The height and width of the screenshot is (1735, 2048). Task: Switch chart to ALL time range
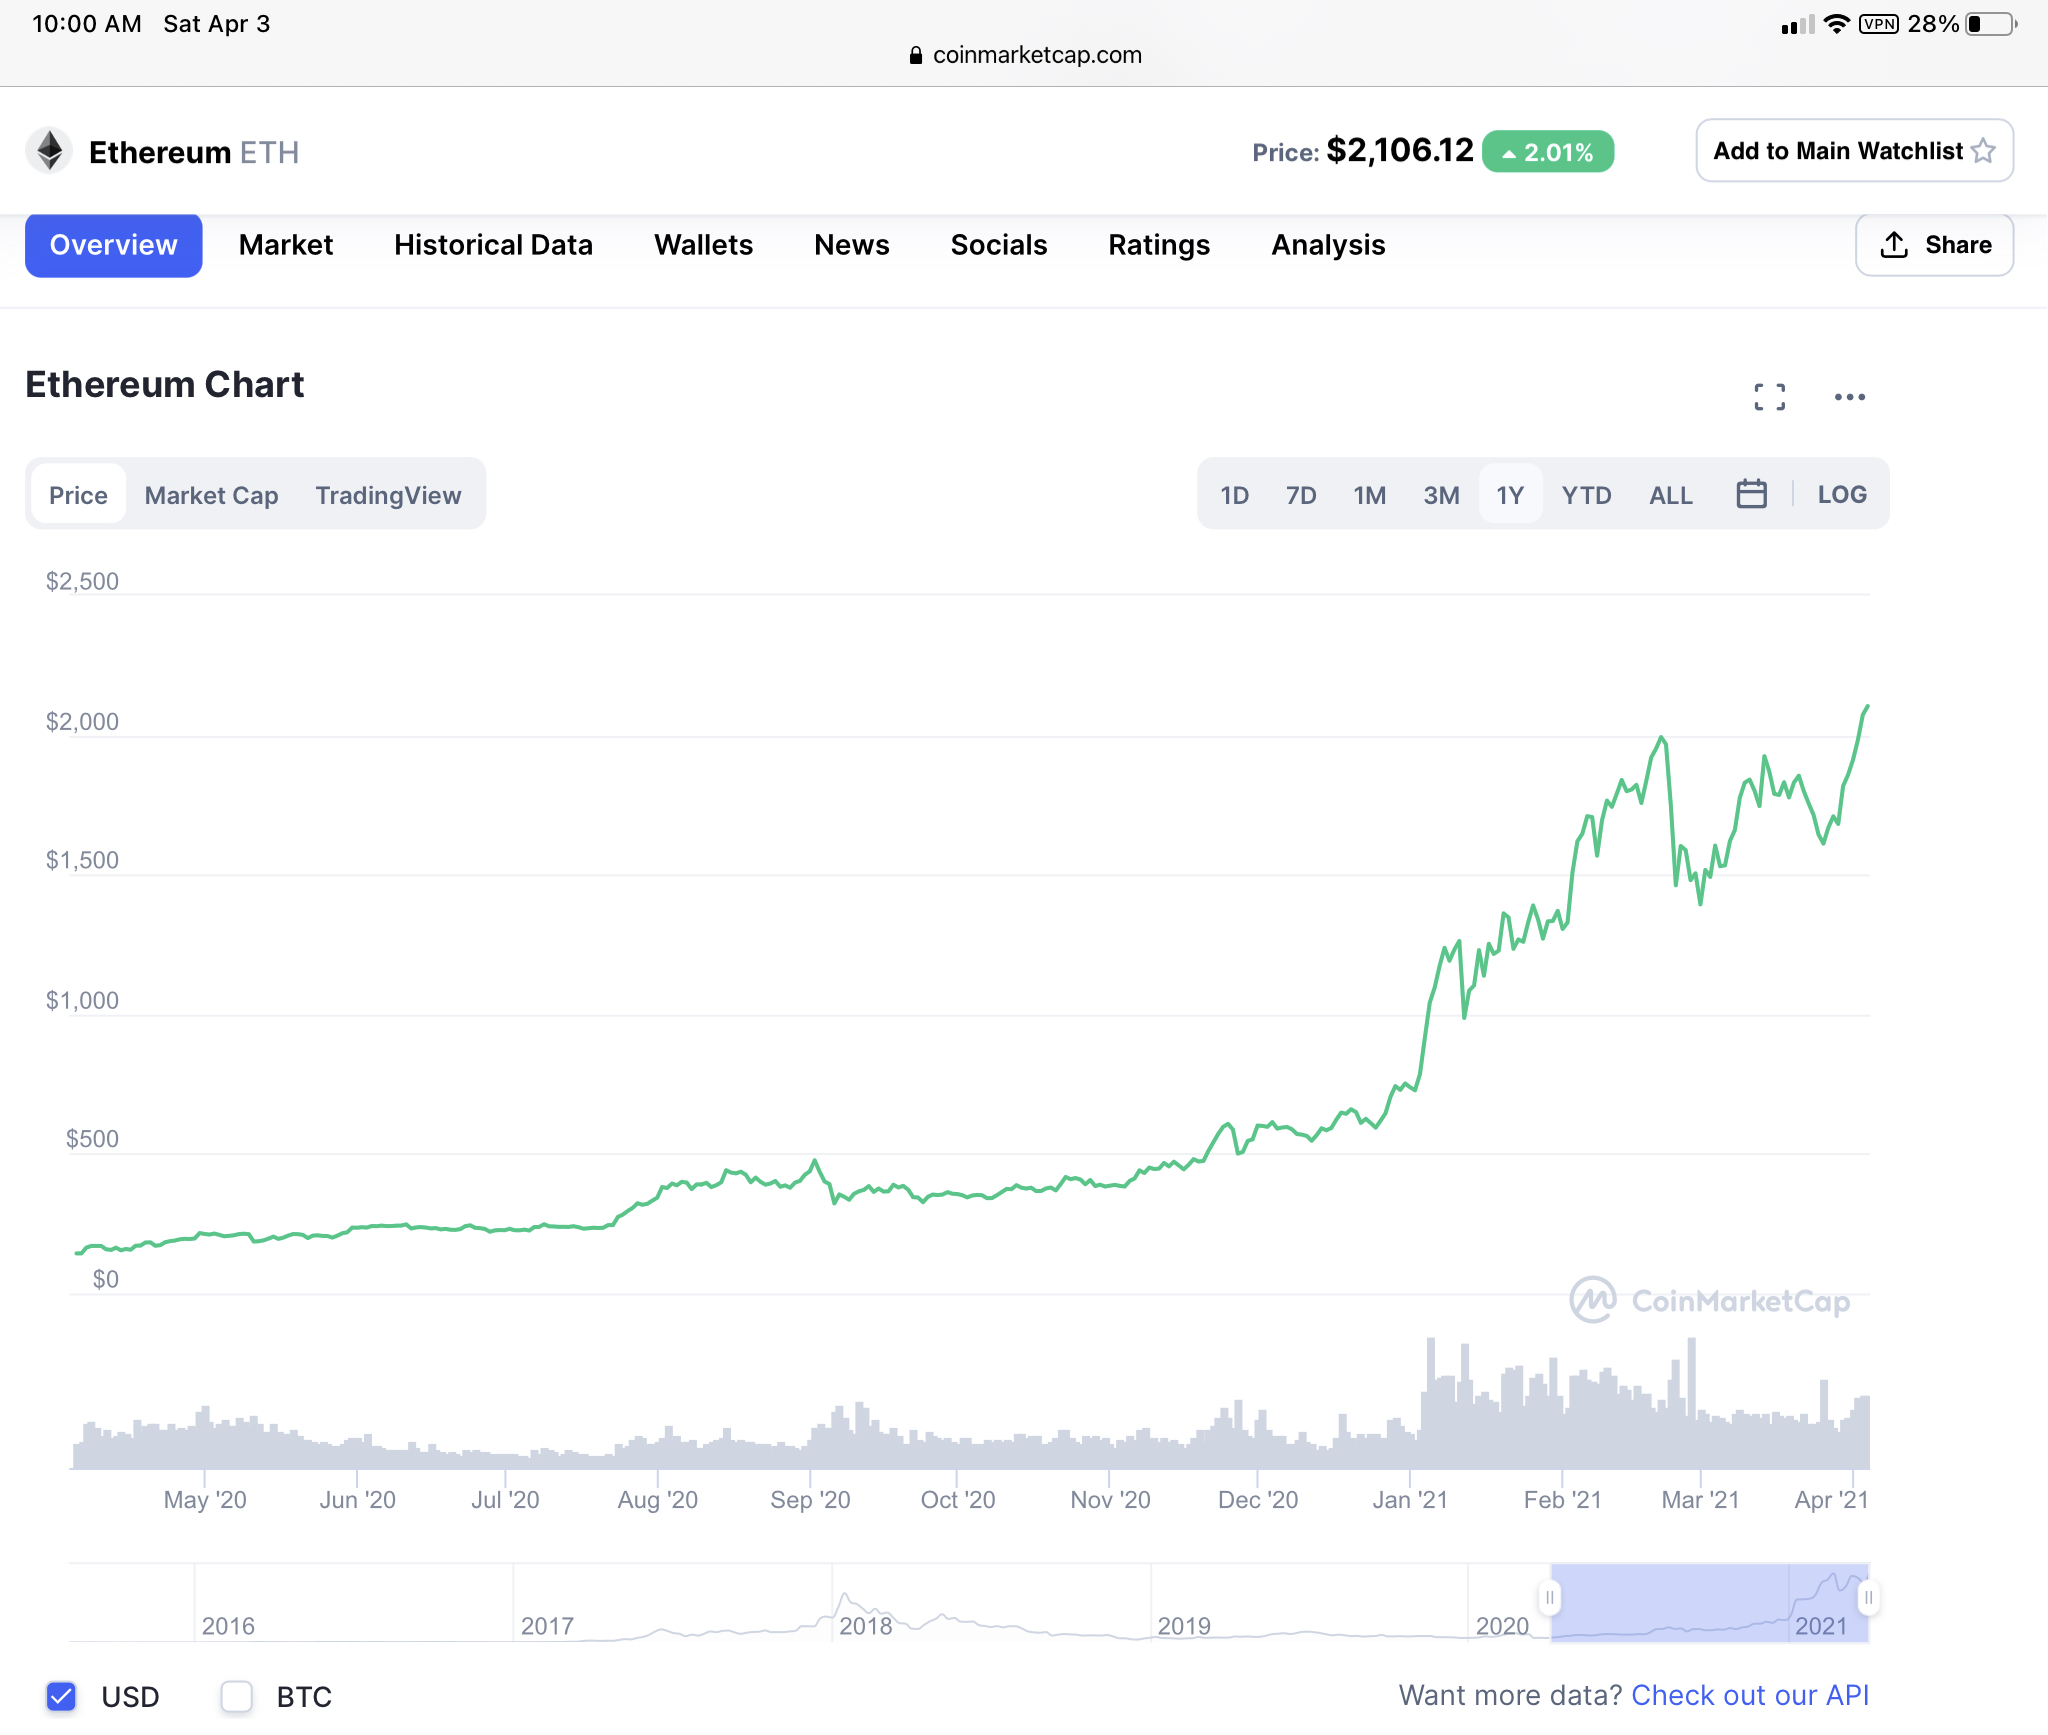[x=1670, y=495]
